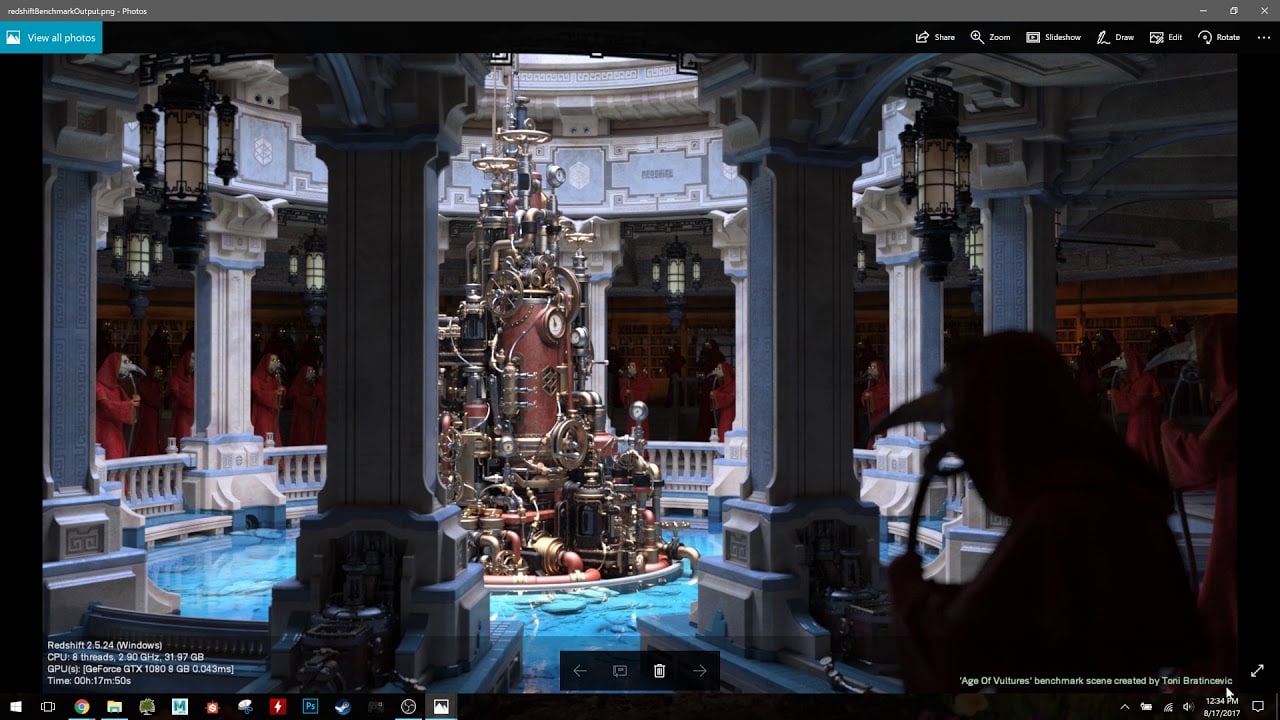
Task: Open File Explorer from the taskbar
Action: tap(114, 706)
